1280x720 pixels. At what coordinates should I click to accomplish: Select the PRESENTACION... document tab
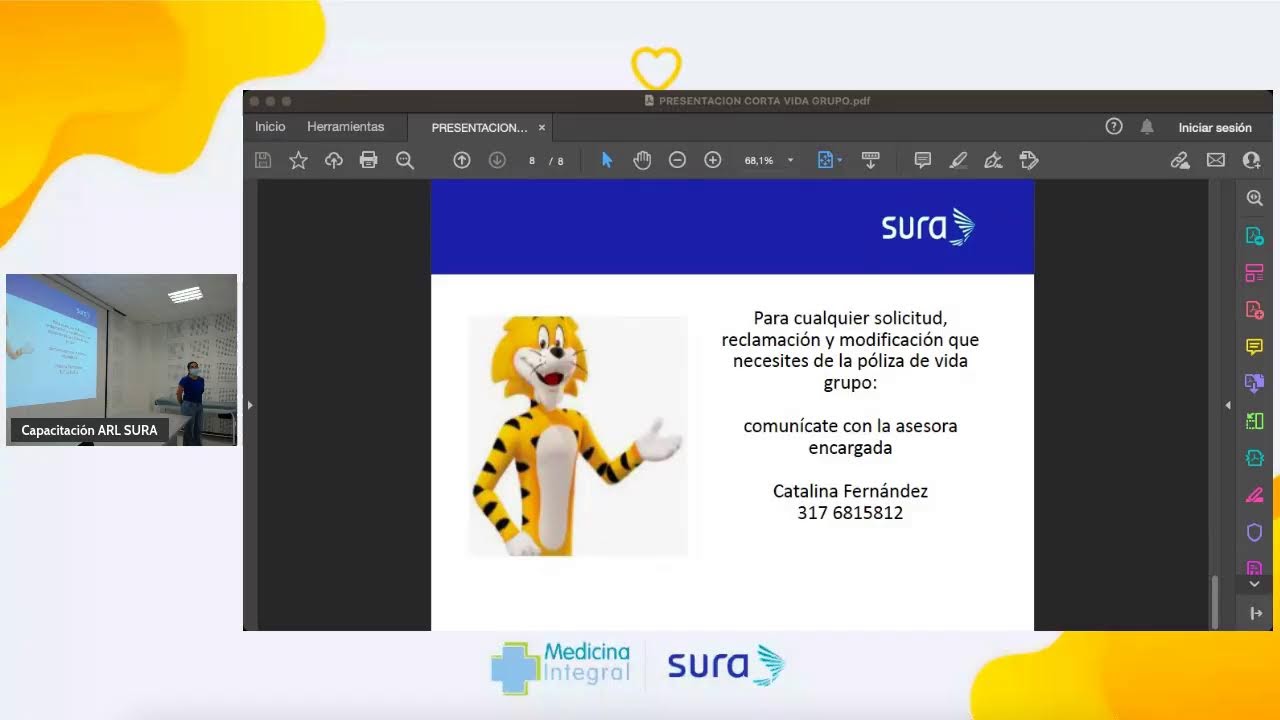tap(479, 128)
